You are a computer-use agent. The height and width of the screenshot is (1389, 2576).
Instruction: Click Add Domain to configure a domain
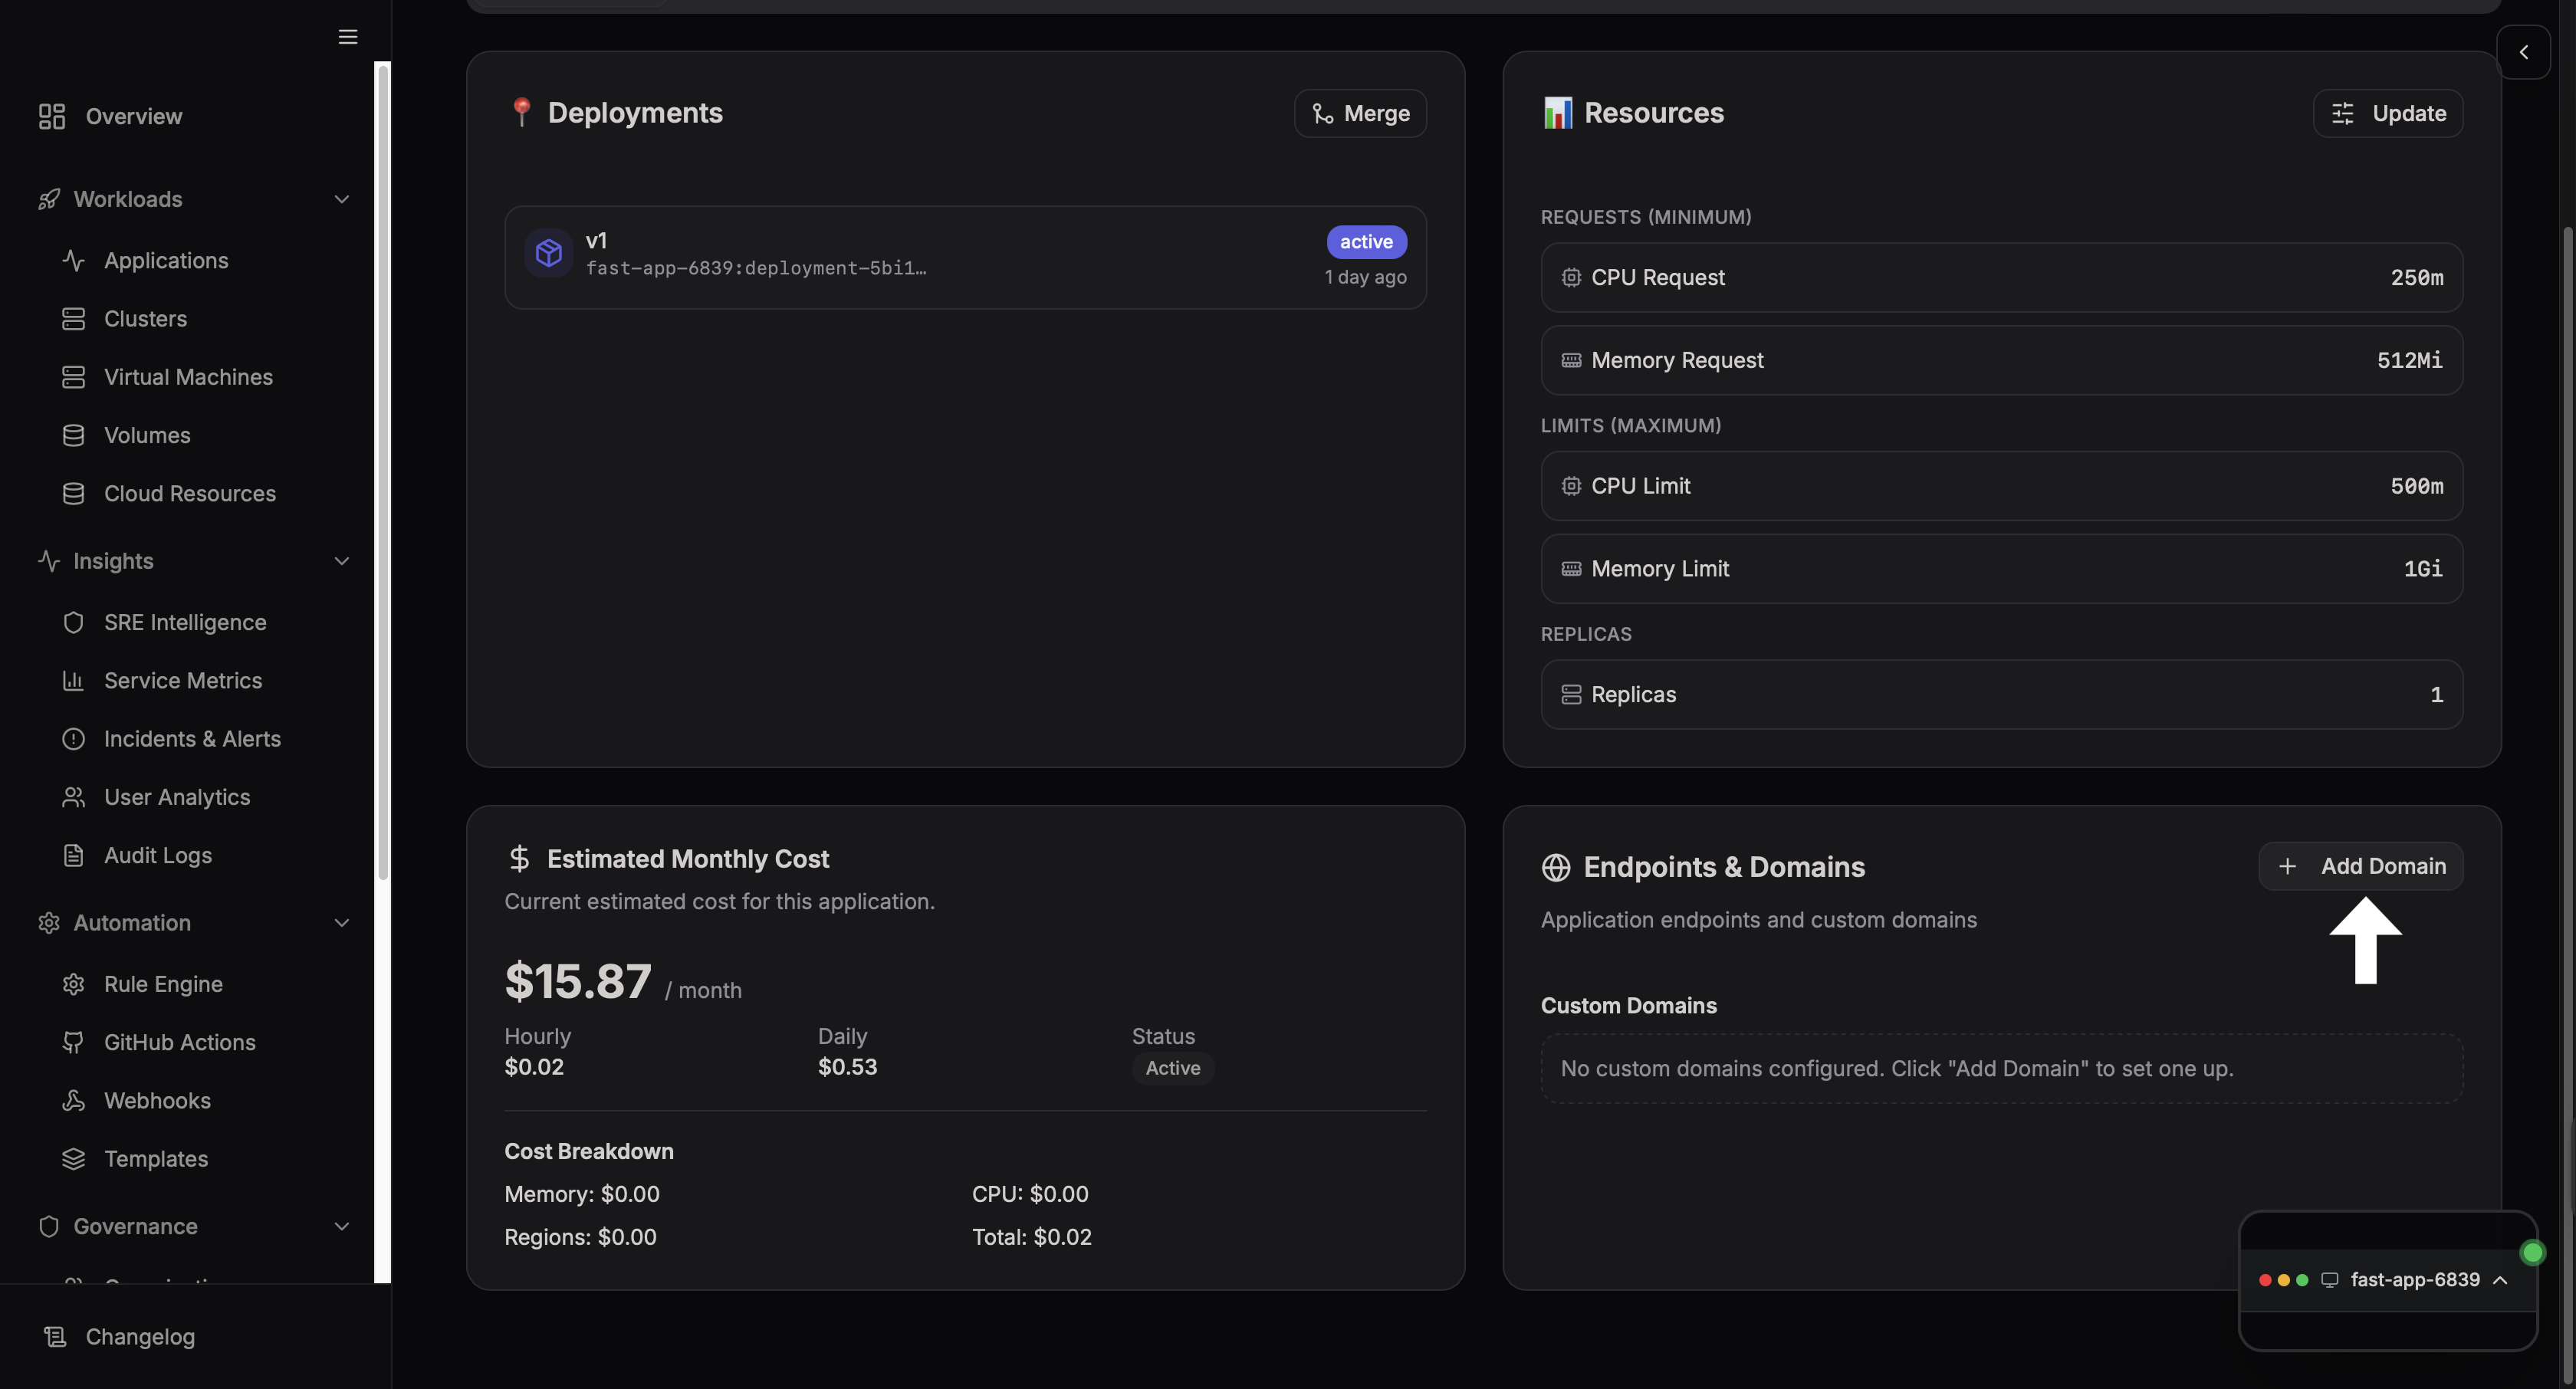click(2360, 866)
